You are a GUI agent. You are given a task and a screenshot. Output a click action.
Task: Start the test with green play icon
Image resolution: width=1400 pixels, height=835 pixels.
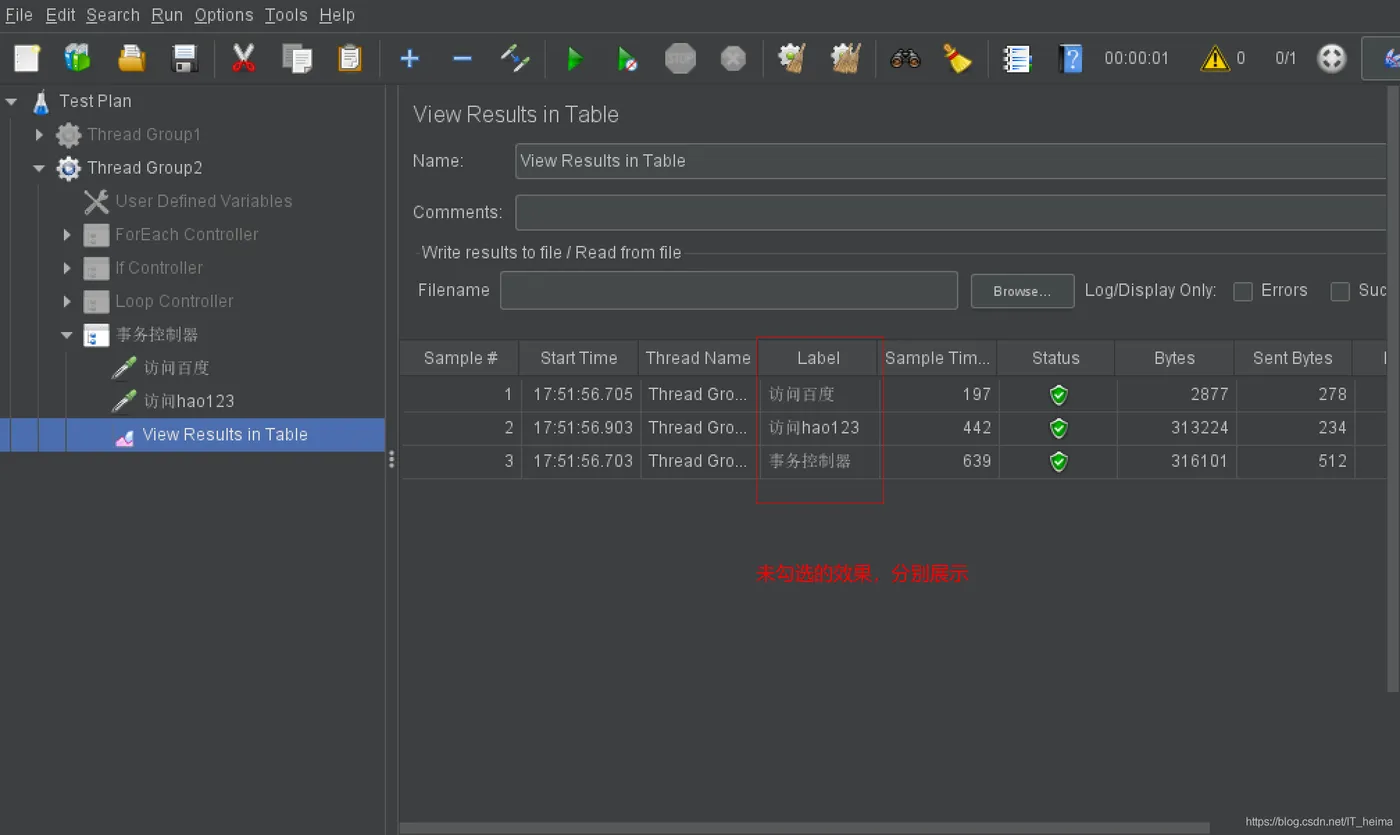click(575, 59)
